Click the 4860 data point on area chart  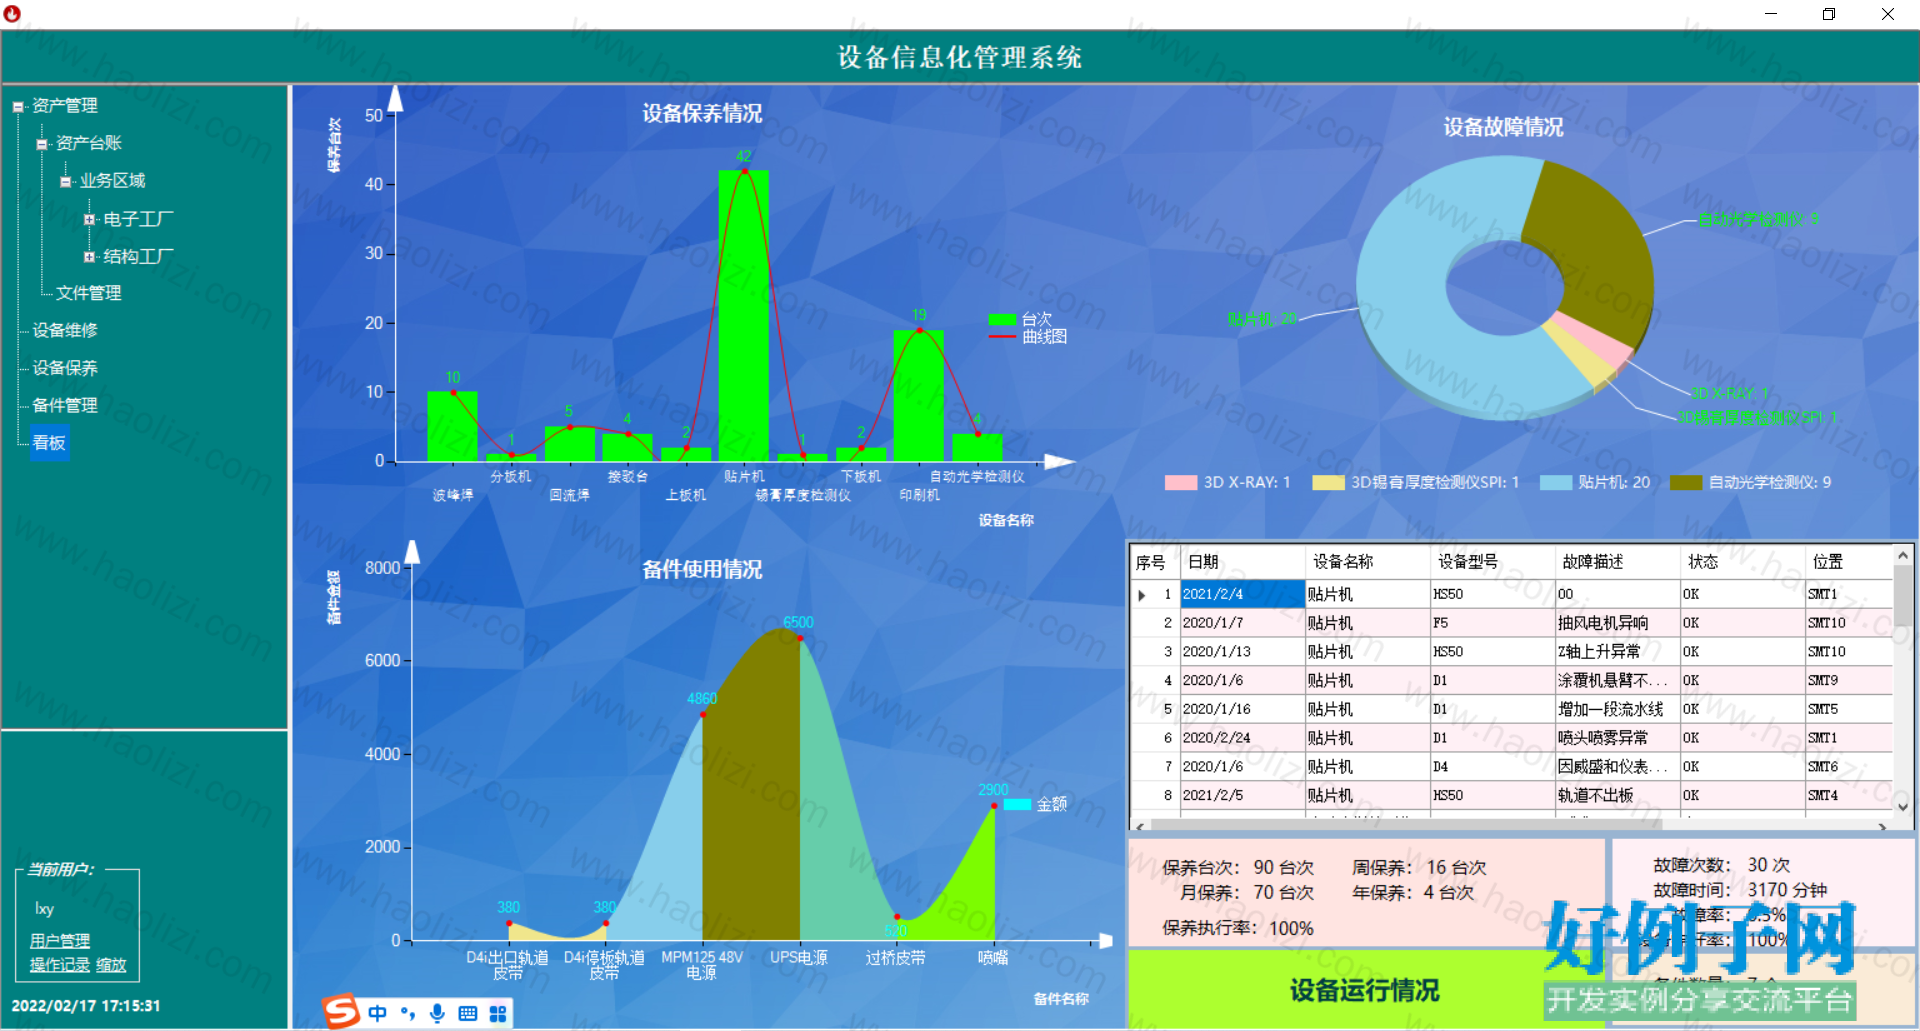[x=703, y=714]
